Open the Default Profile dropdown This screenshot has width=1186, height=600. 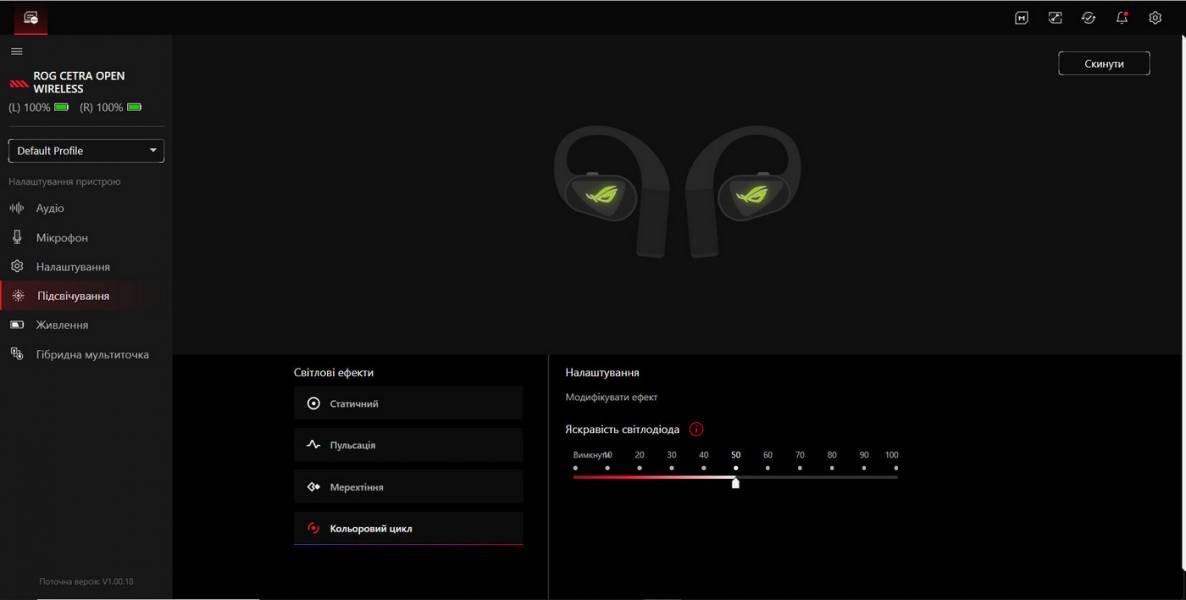85,150
